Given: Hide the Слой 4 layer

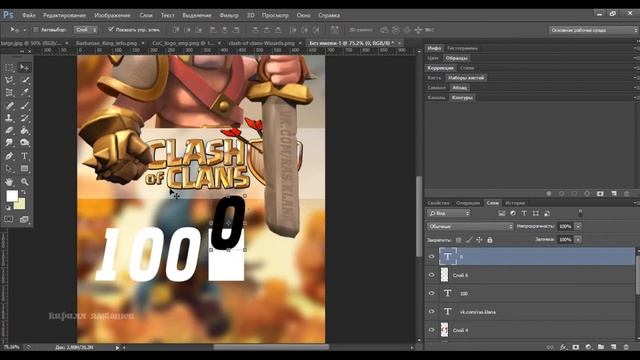Looking at the screenshot, I should click(x=431, y=330).
